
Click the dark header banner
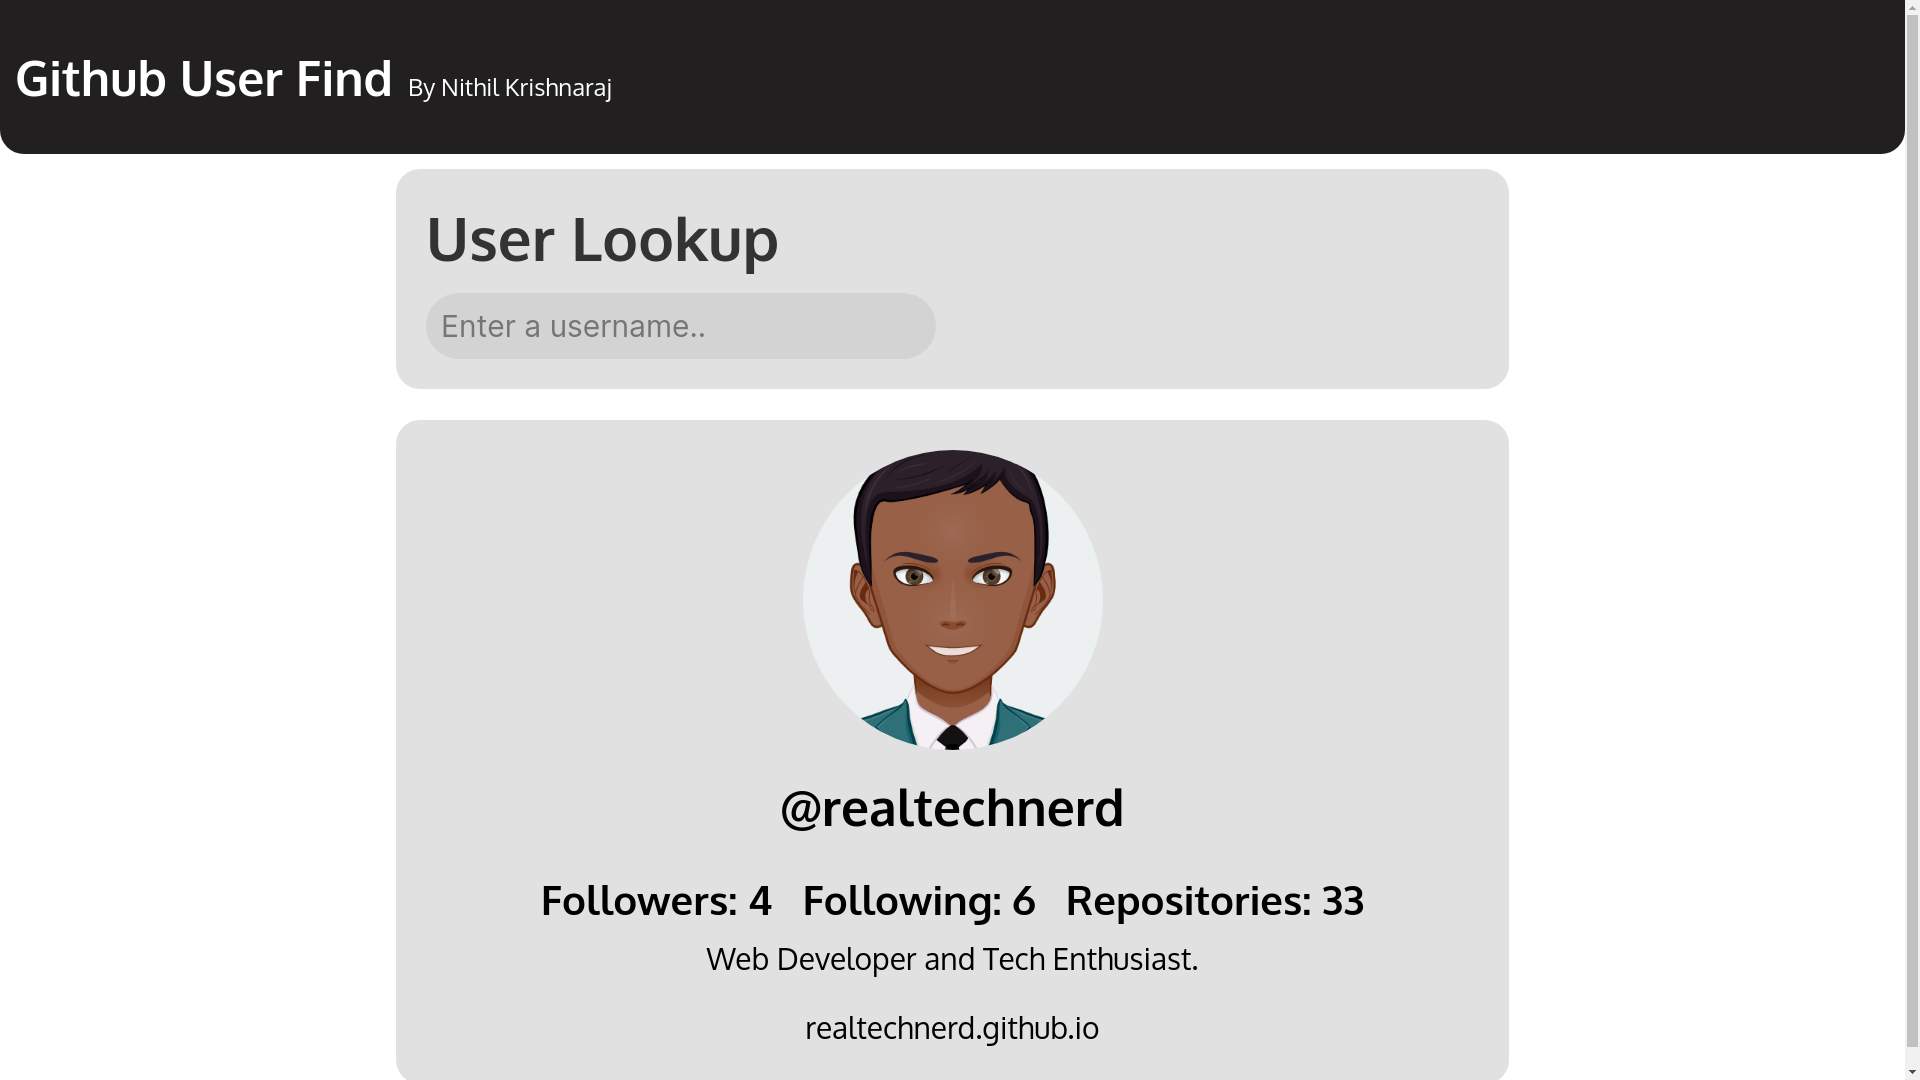tap(1200, 75)
